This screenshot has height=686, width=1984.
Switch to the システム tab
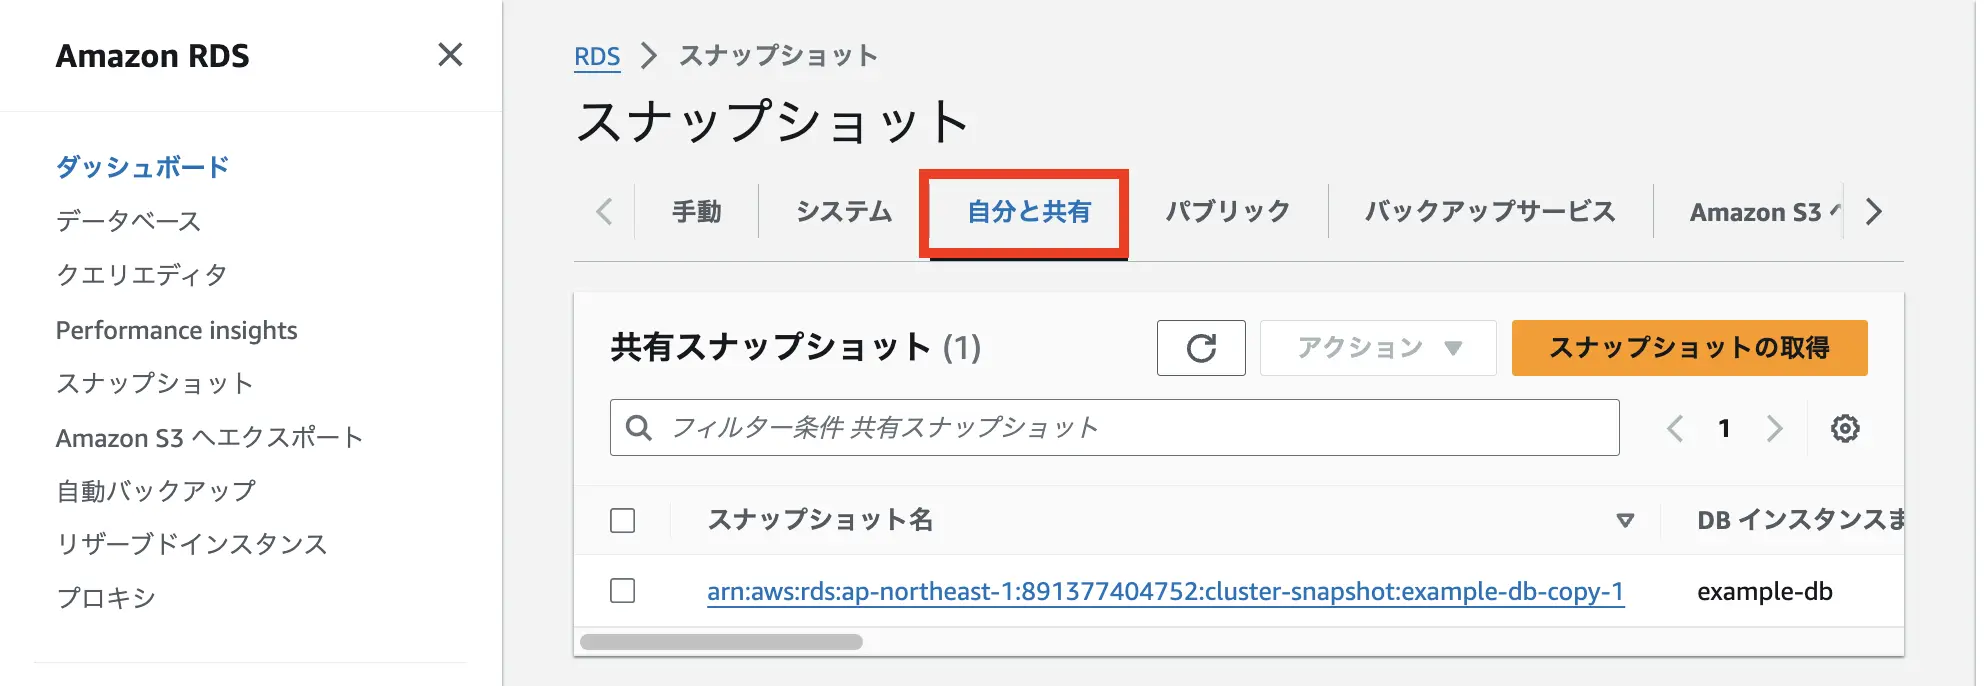pyautogui.click(x=844, y=212)
